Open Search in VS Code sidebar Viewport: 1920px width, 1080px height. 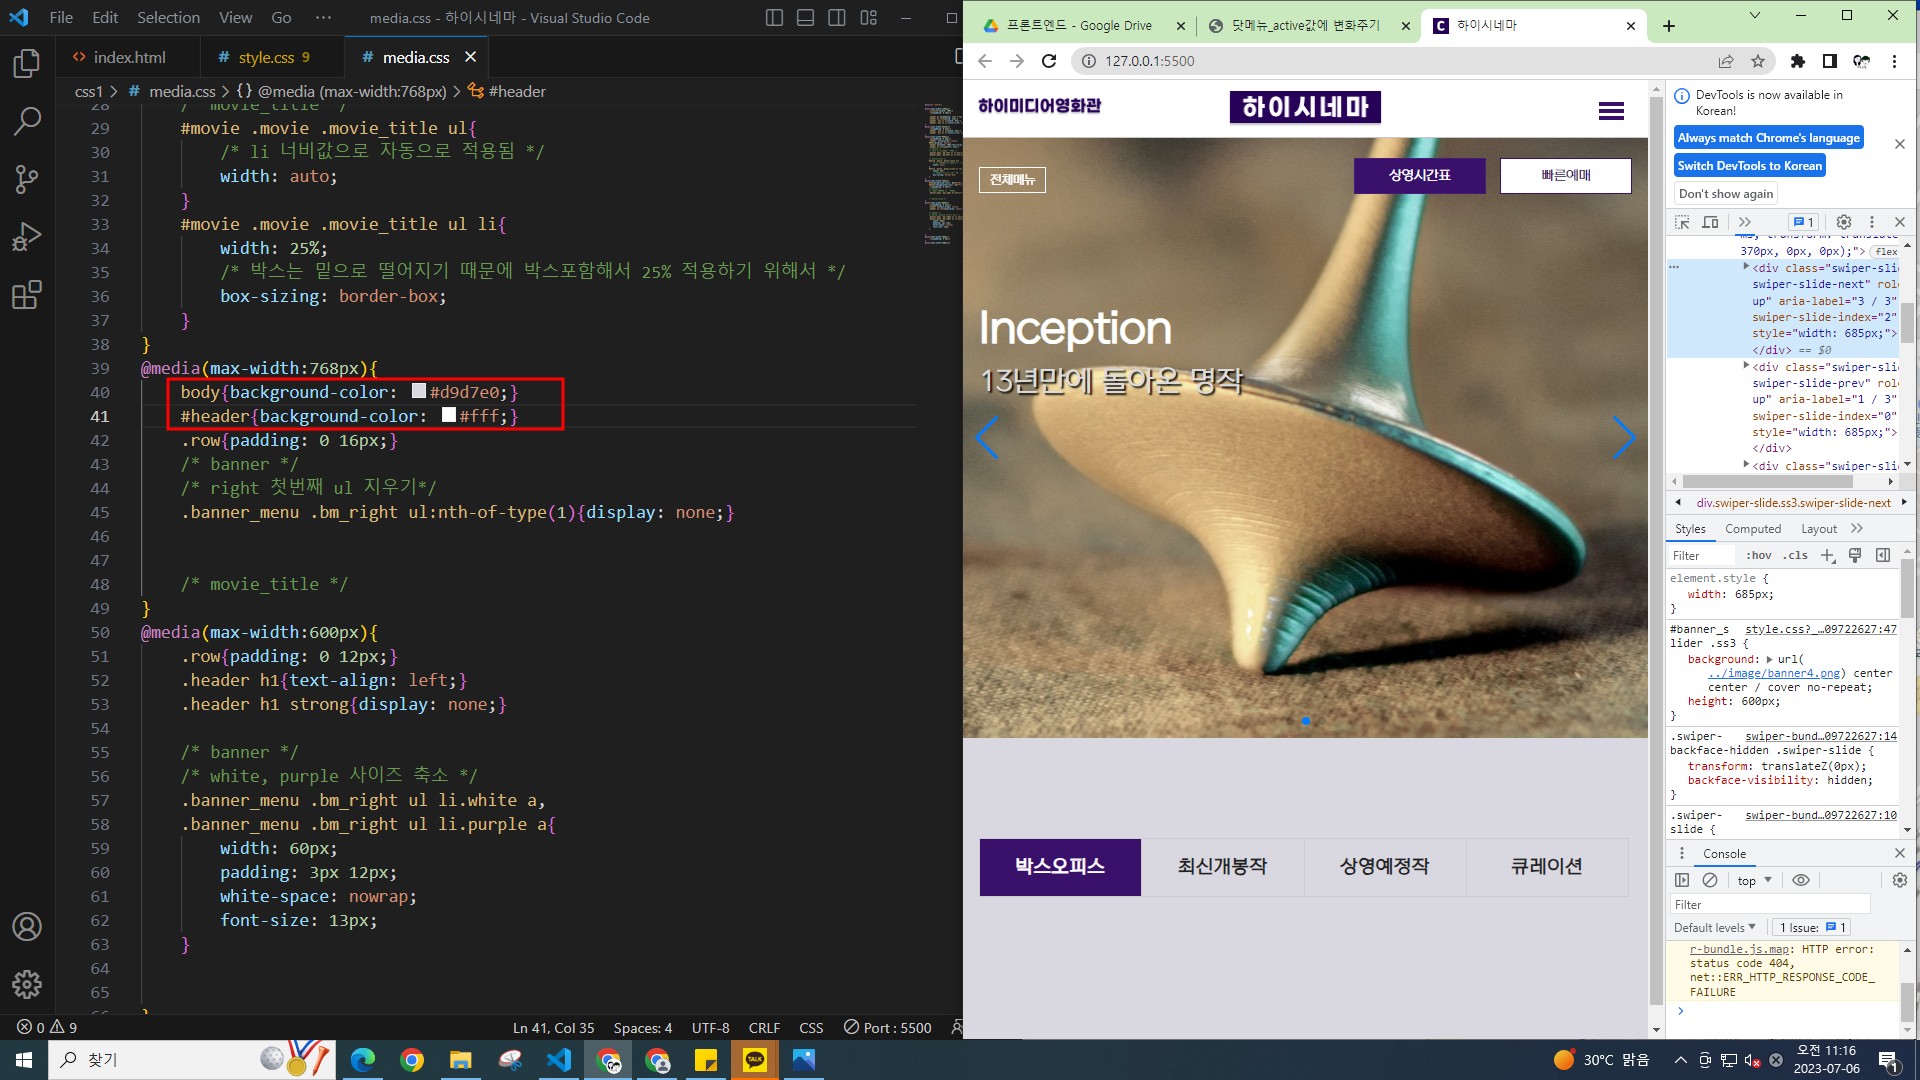[x=27, y=122]
